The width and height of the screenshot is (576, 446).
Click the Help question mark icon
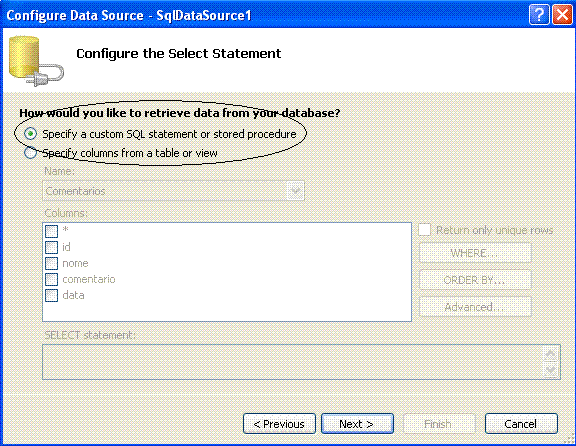(539, 15)
